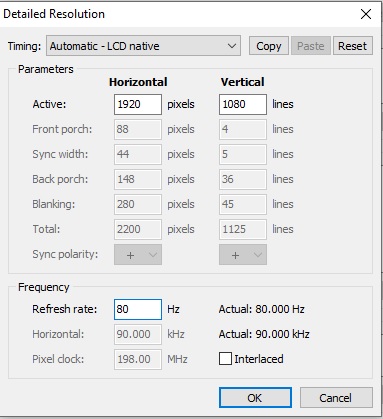Click the Pixel clock MHz field

click(138, 359)
